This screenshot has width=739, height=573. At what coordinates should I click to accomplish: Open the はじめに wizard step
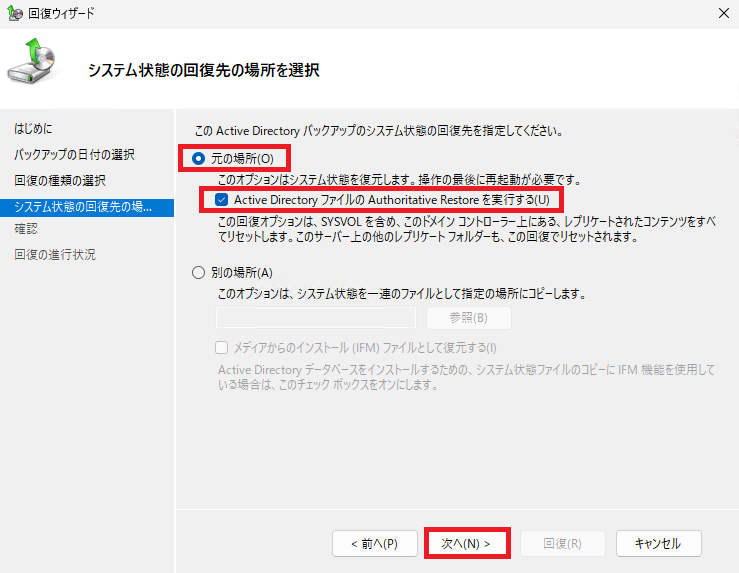(x=33, y=129)
